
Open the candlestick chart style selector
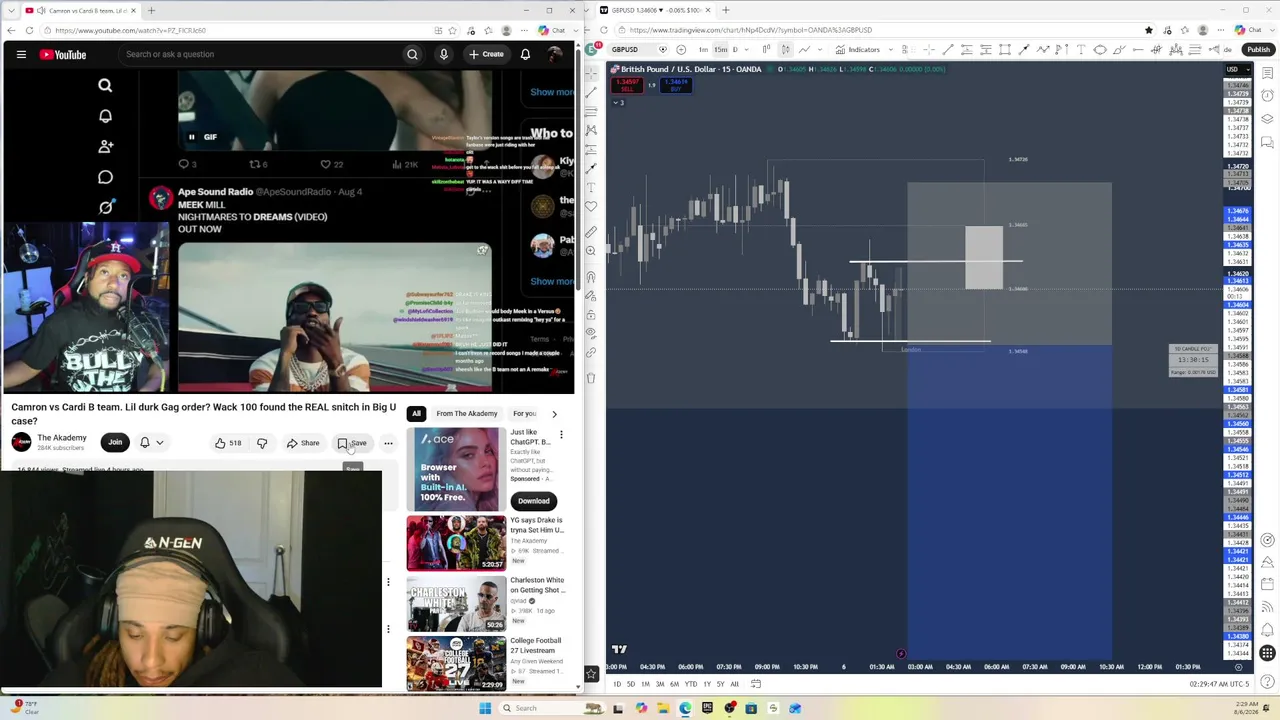click(787, 49)
